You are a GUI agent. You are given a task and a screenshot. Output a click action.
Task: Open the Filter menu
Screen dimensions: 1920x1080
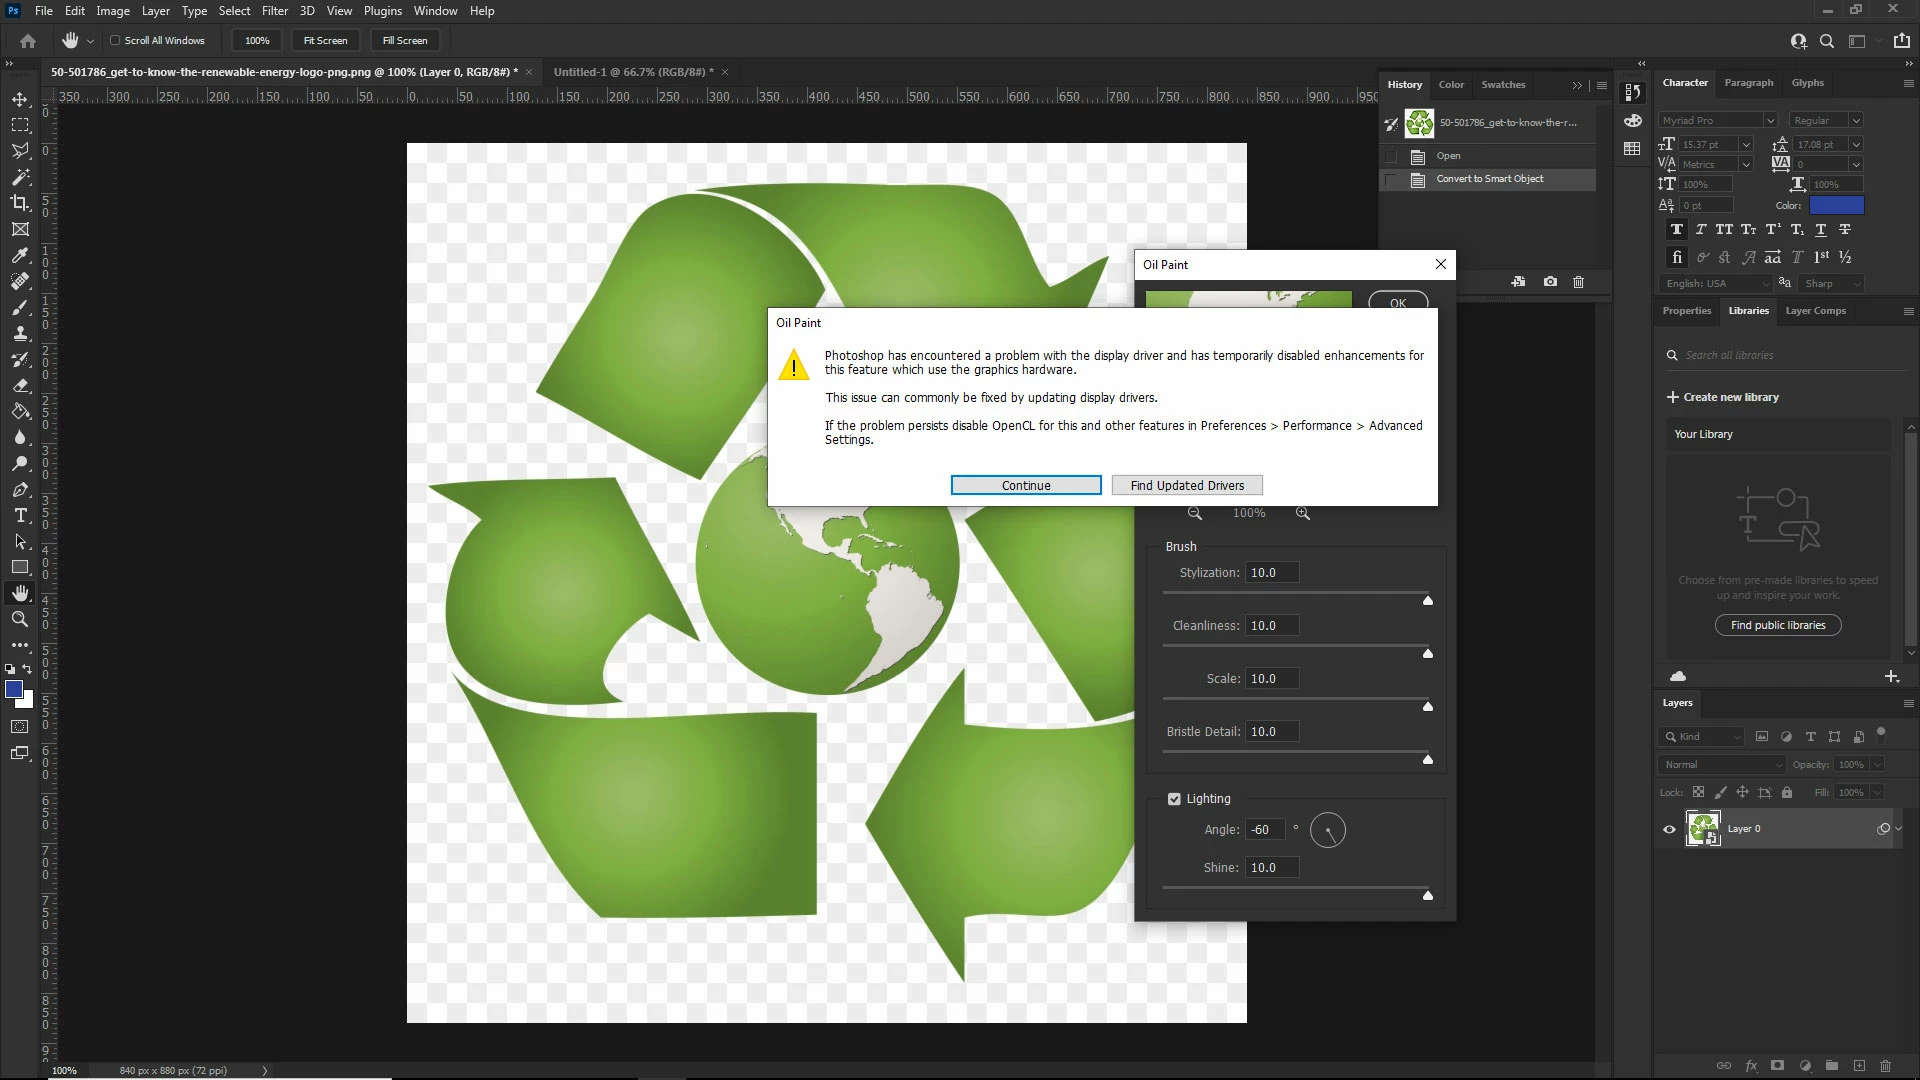(274, 11)
